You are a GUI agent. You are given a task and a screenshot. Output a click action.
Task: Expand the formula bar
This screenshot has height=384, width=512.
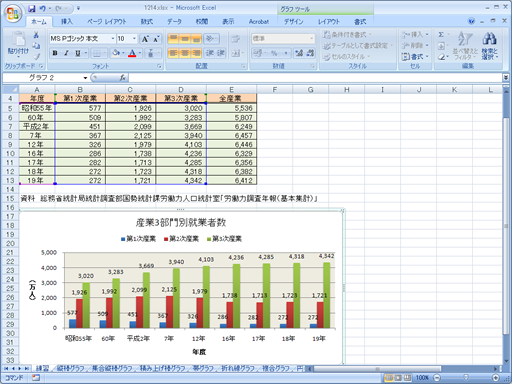coord(506,78)
